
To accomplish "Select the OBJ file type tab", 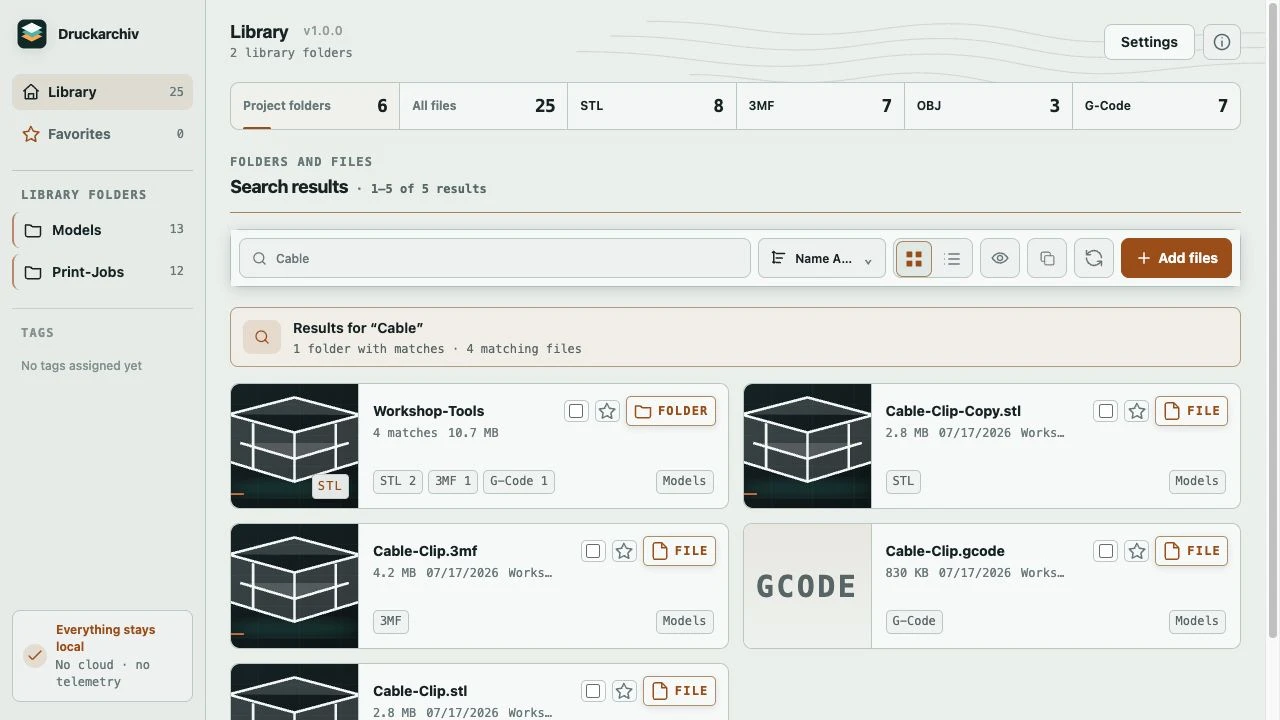I will coord(988,106).
